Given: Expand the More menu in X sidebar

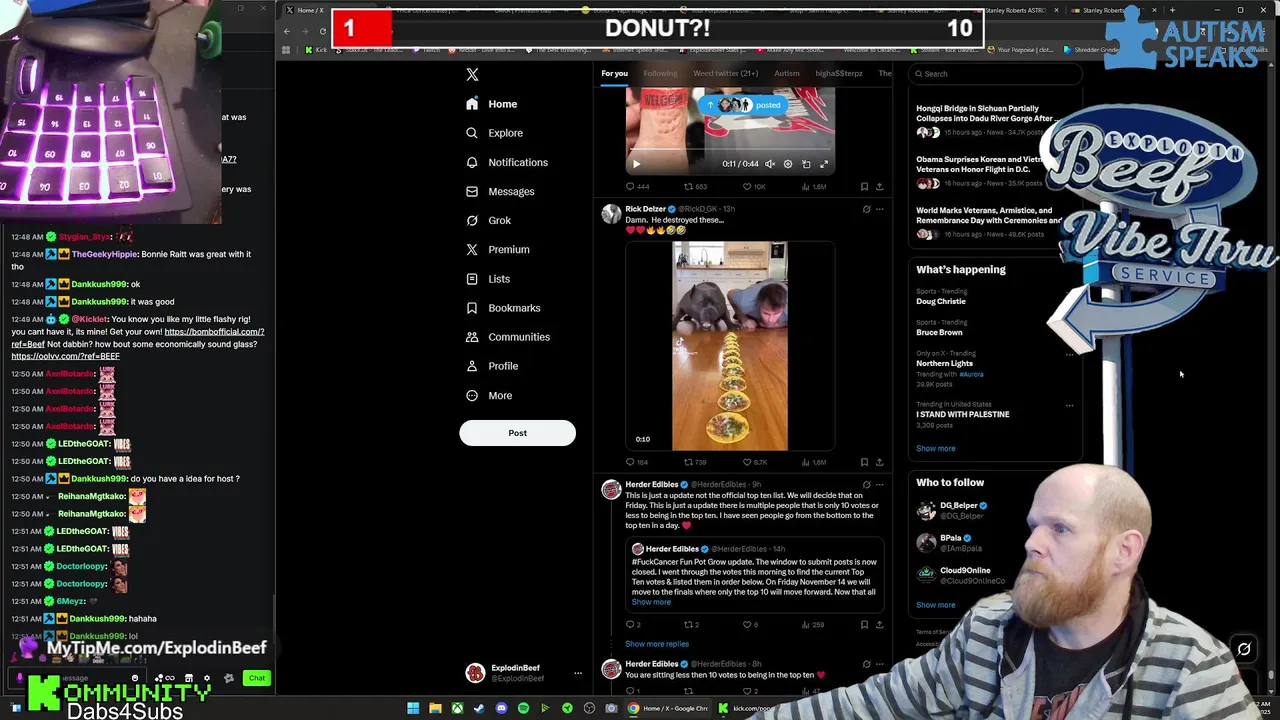Looking at the screenshot, I should [x=488, y=395].
